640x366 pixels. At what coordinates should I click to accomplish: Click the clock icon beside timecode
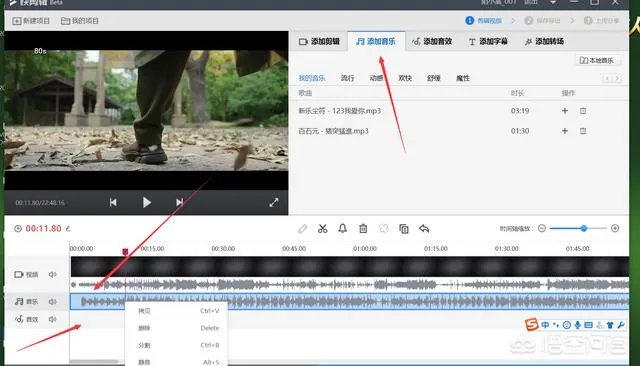18,228
